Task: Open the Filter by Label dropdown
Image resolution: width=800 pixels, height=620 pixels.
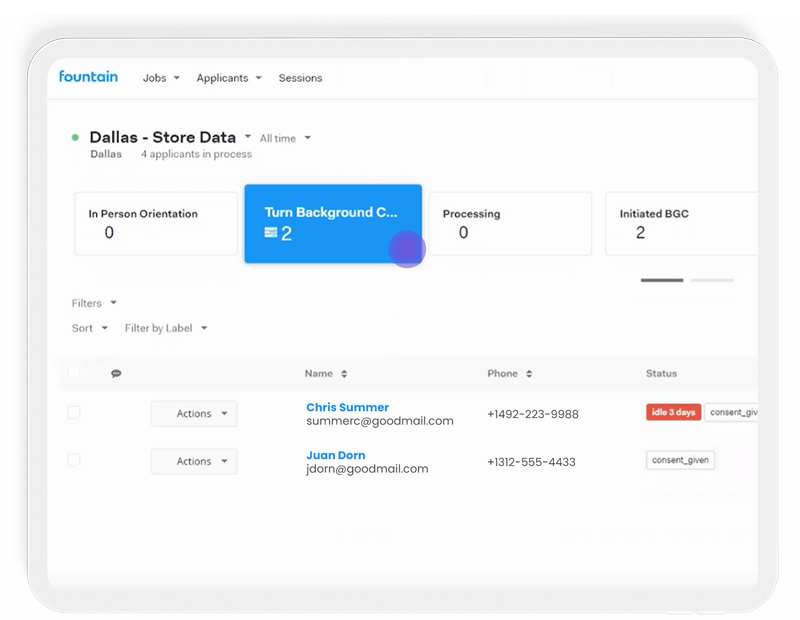Action: pos(166,328)
